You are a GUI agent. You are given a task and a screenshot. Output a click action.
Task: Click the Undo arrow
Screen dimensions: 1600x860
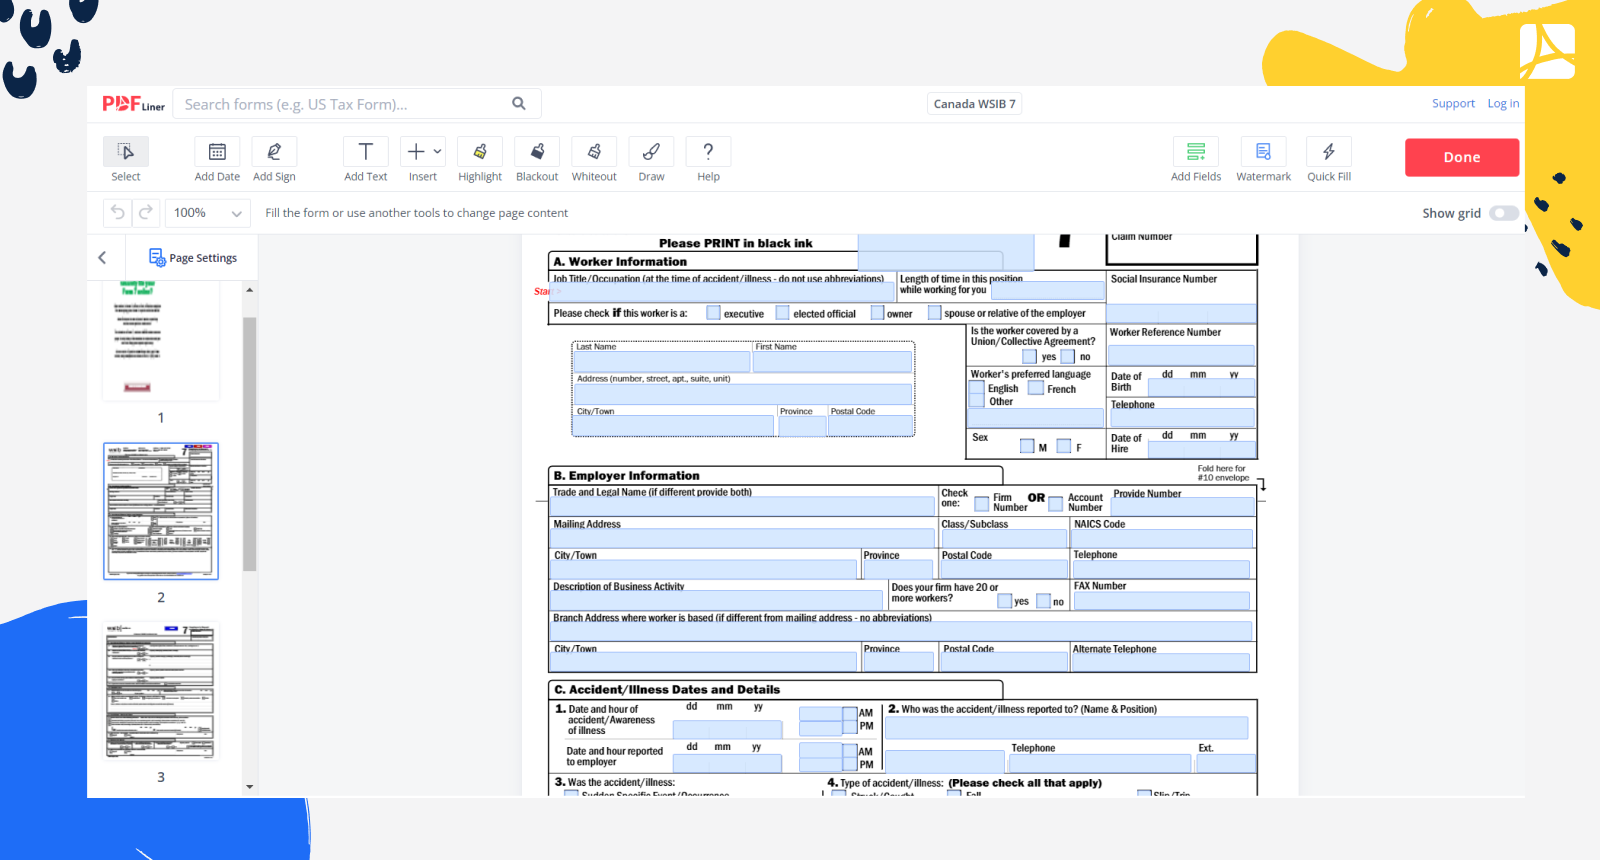coord(118,213)
